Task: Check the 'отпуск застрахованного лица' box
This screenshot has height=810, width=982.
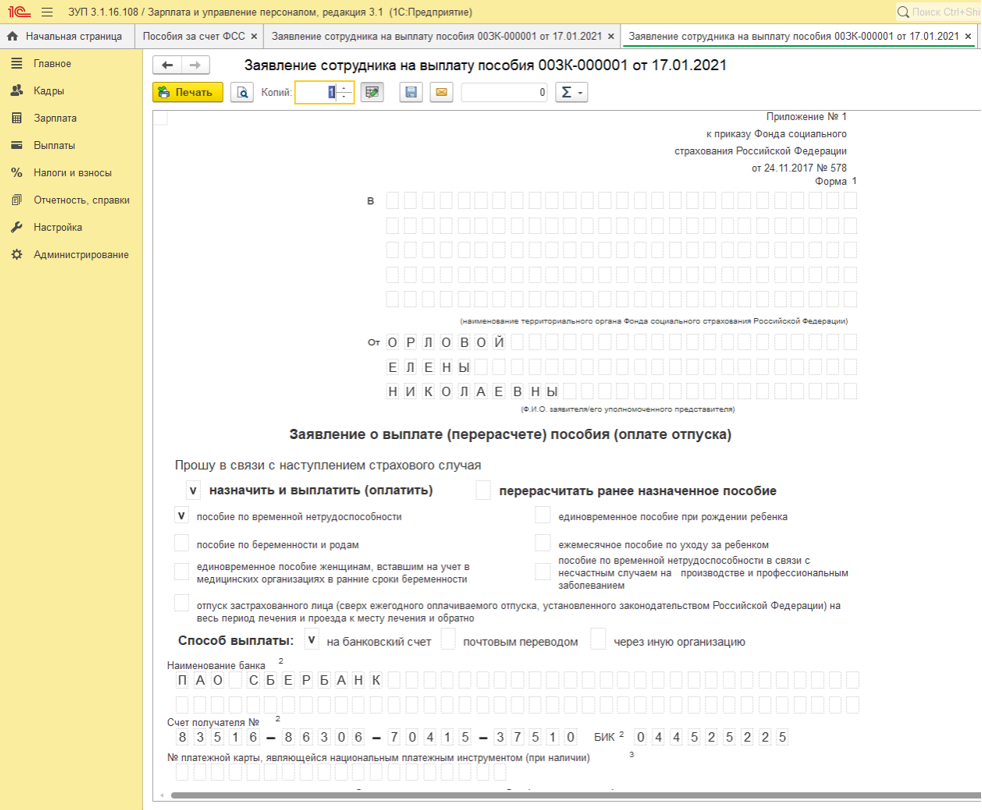Action: click(x=182, y=603)
